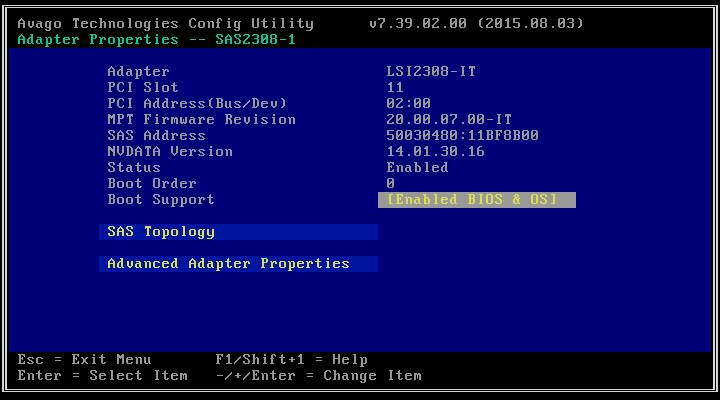This screenshot has width=720, height=400.
Task: Select the Boot Order label
Action: tap(152, 184)
